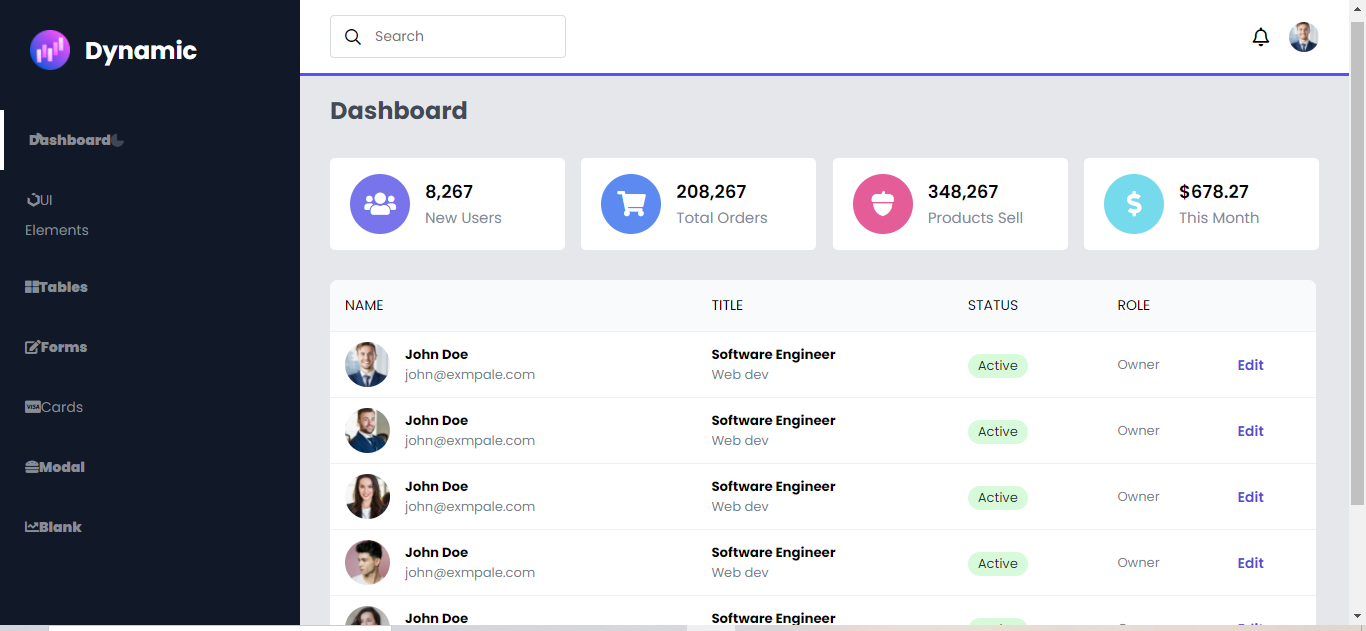
Task: Click the New Users people icon
Action: (380, 204)
